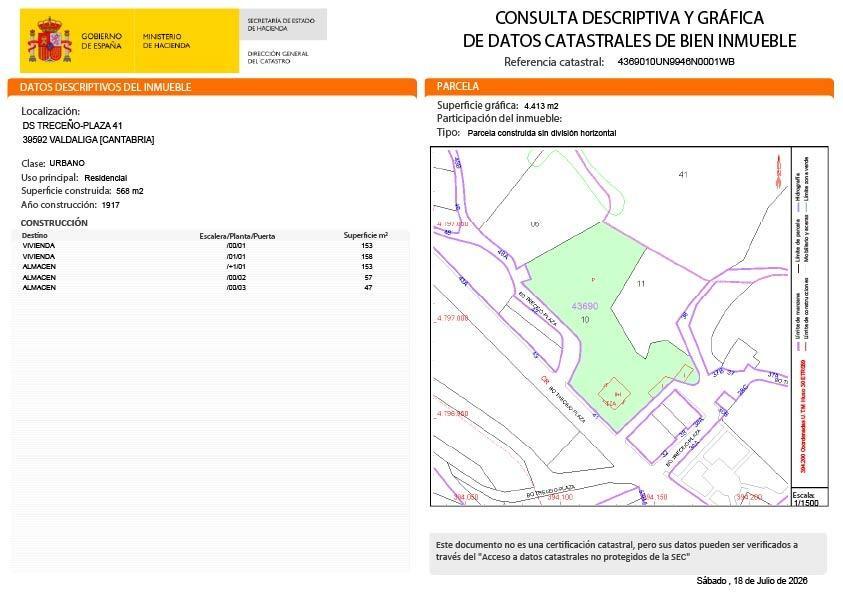Click the 'Destino' column header
843x595 pixels.
[x=34, y=235]
